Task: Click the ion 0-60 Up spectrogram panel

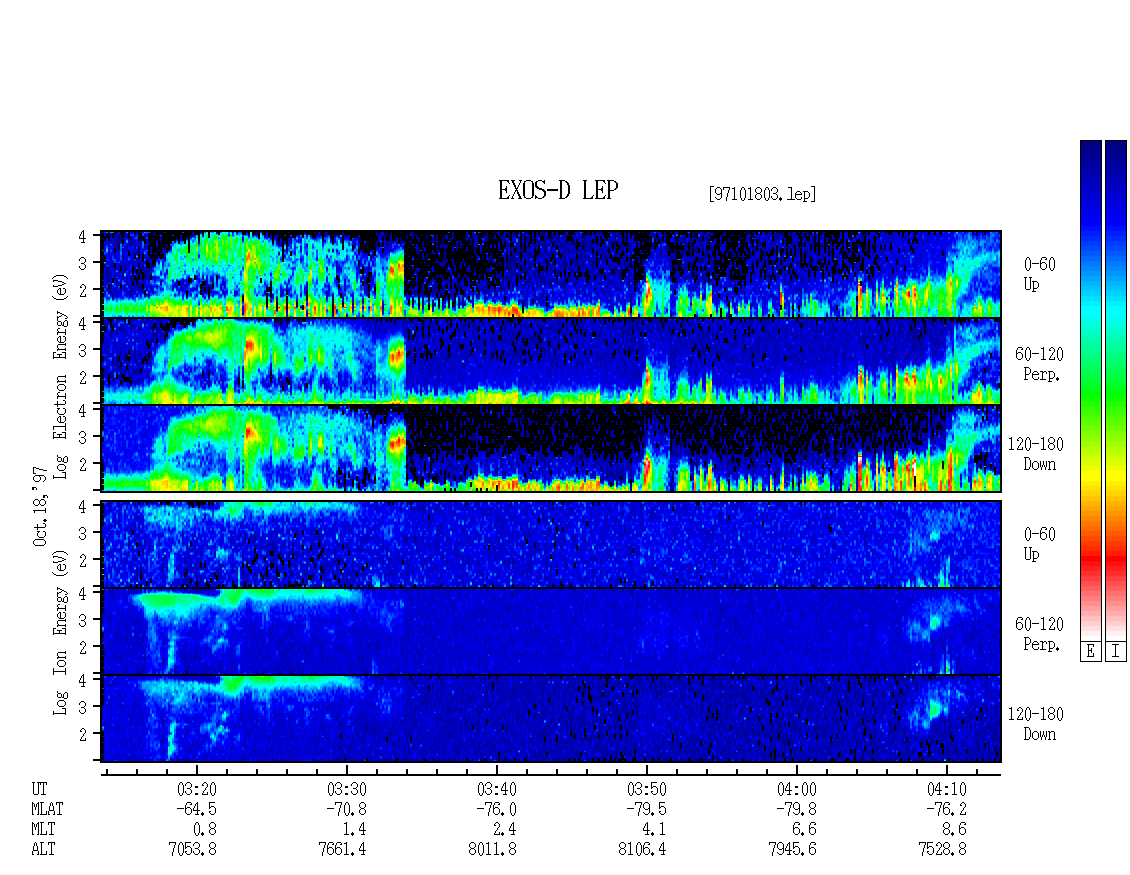Action: tap(551, 544)
